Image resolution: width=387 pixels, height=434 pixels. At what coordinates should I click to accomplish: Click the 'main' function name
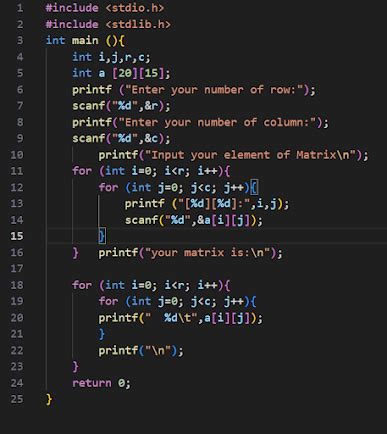[x=85, y=41]
